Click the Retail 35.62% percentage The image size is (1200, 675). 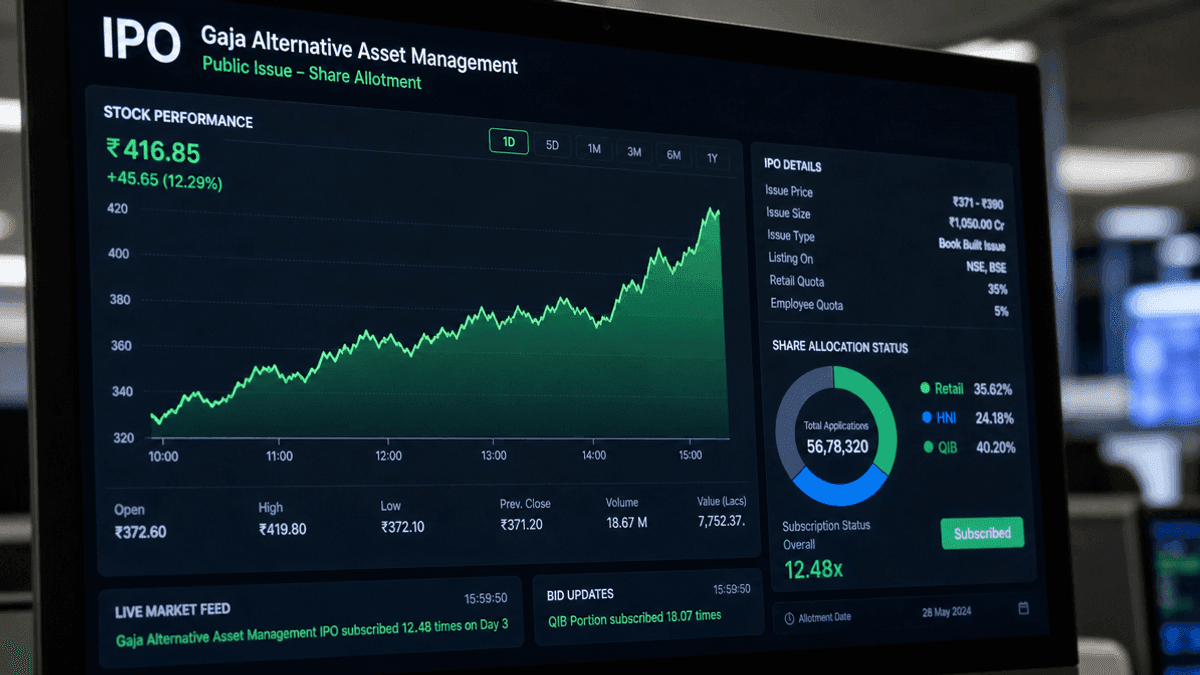click(x=993, y=390)
